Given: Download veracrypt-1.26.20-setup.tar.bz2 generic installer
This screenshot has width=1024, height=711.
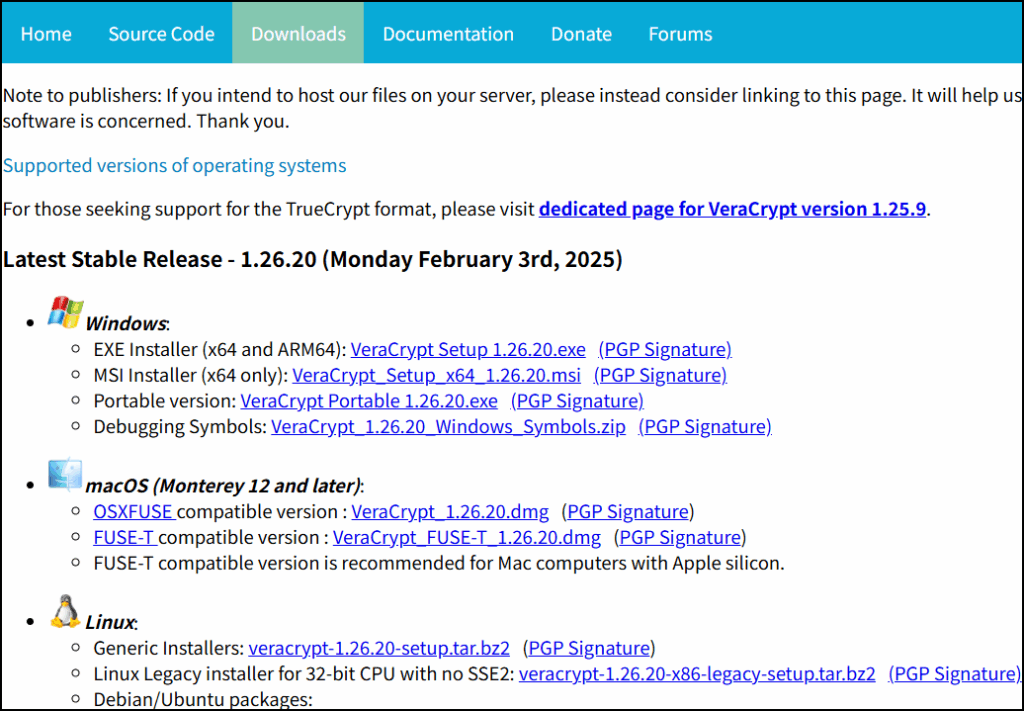Looking at the screenshot, I should point(379,648).
